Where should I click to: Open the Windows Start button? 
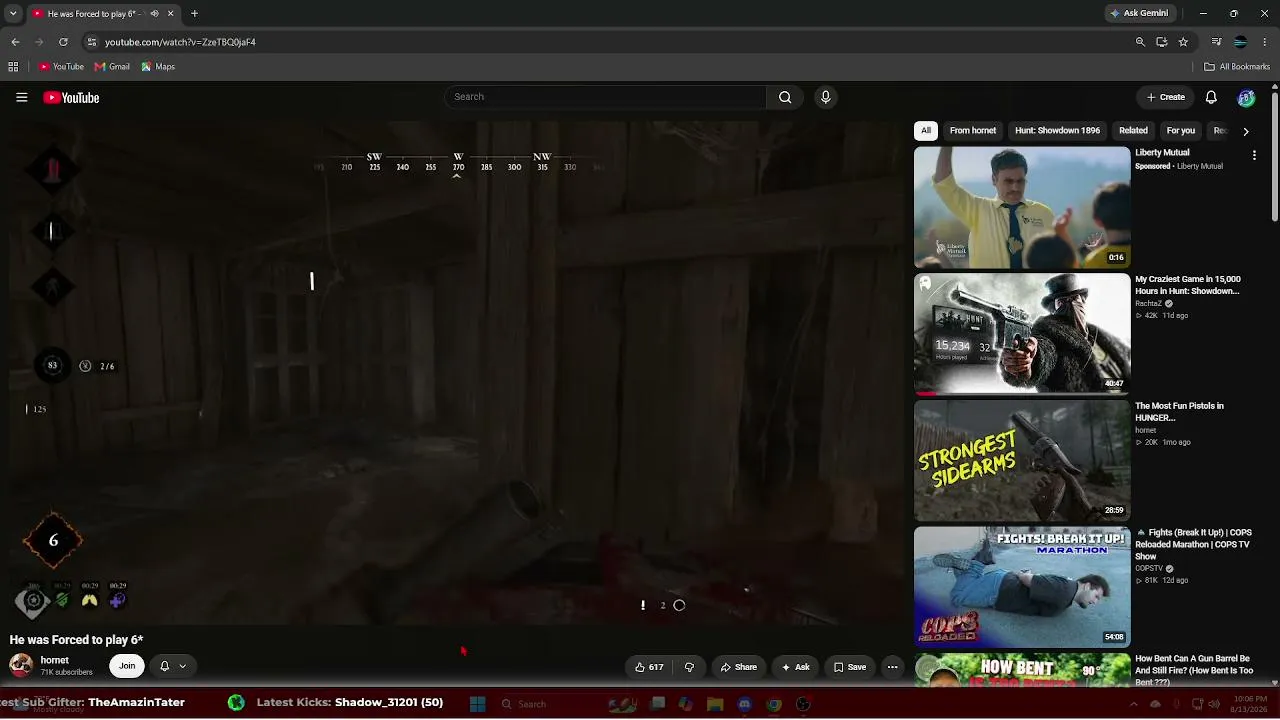477,704
